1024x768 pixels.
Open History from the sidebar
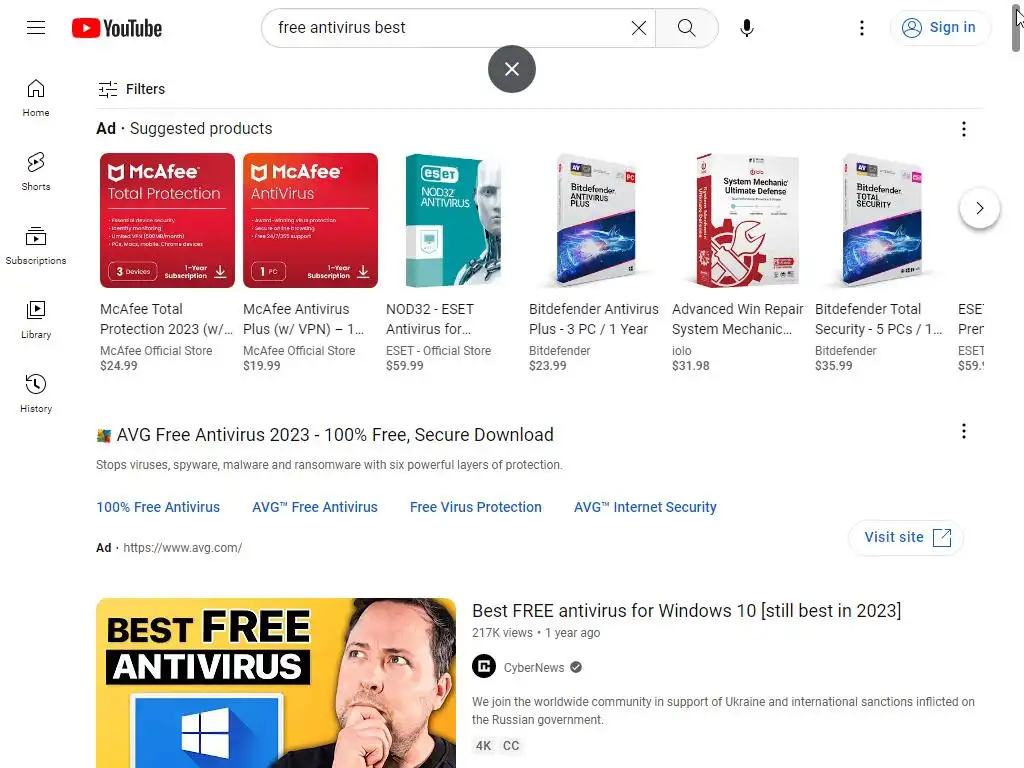pyautogui.click(x=36, y=393)
